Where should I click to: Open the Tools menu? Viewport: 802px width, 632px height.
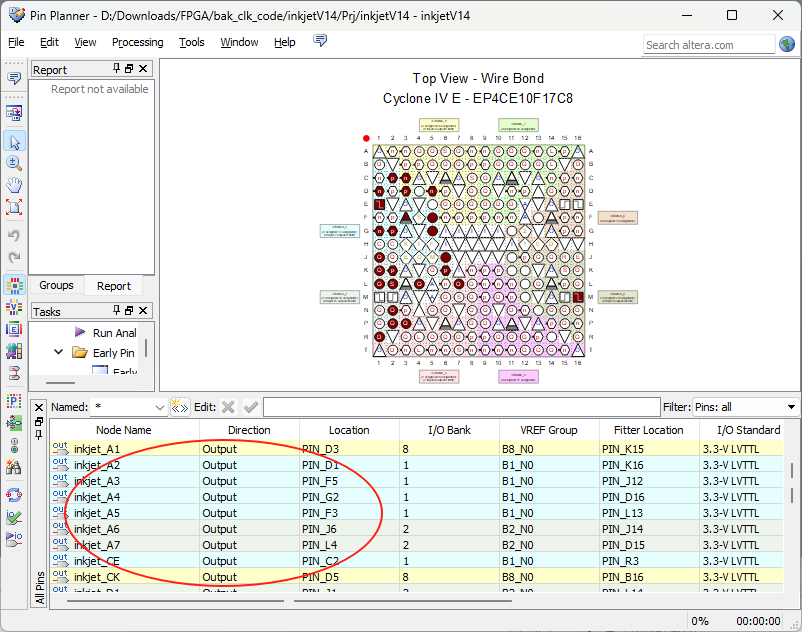(x=192, y=42)
